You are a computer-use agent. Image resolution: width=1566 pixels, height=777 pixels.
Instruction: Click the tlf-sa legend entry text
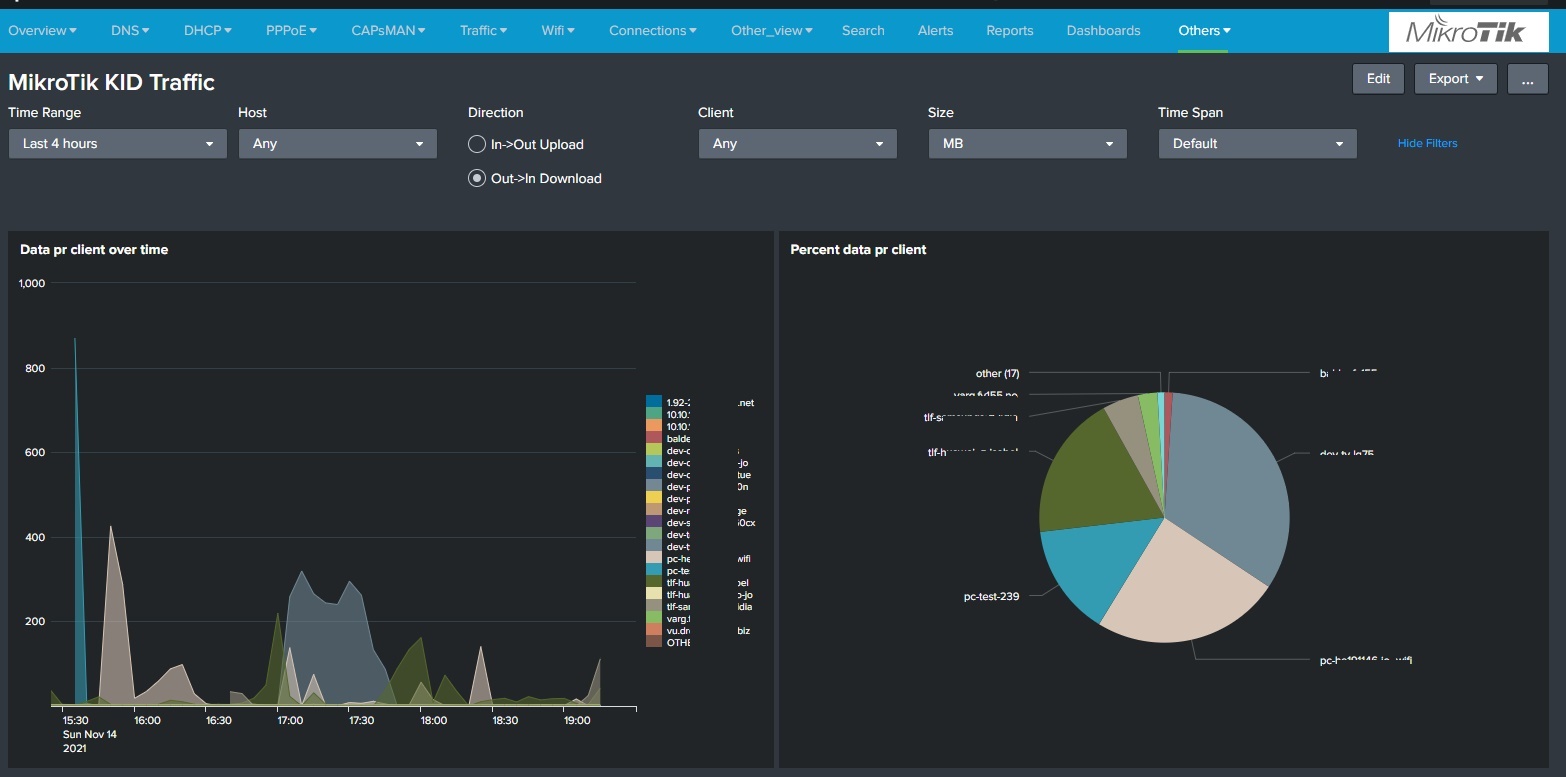tap(709, 606)
